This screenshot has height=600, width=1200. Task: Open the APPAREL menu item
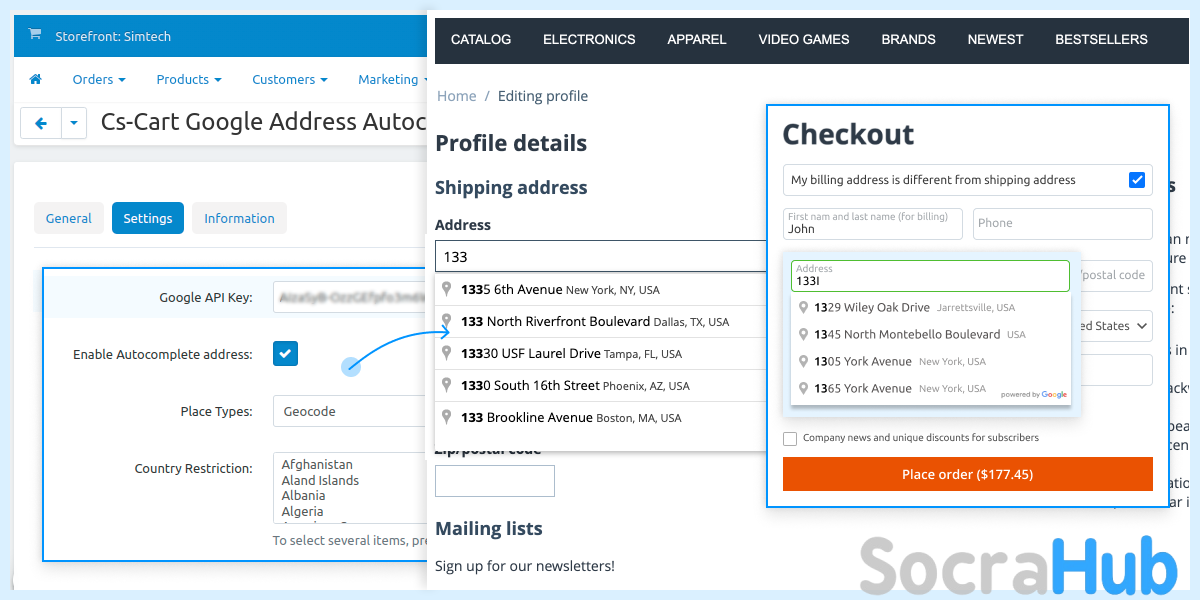[697, 40]
